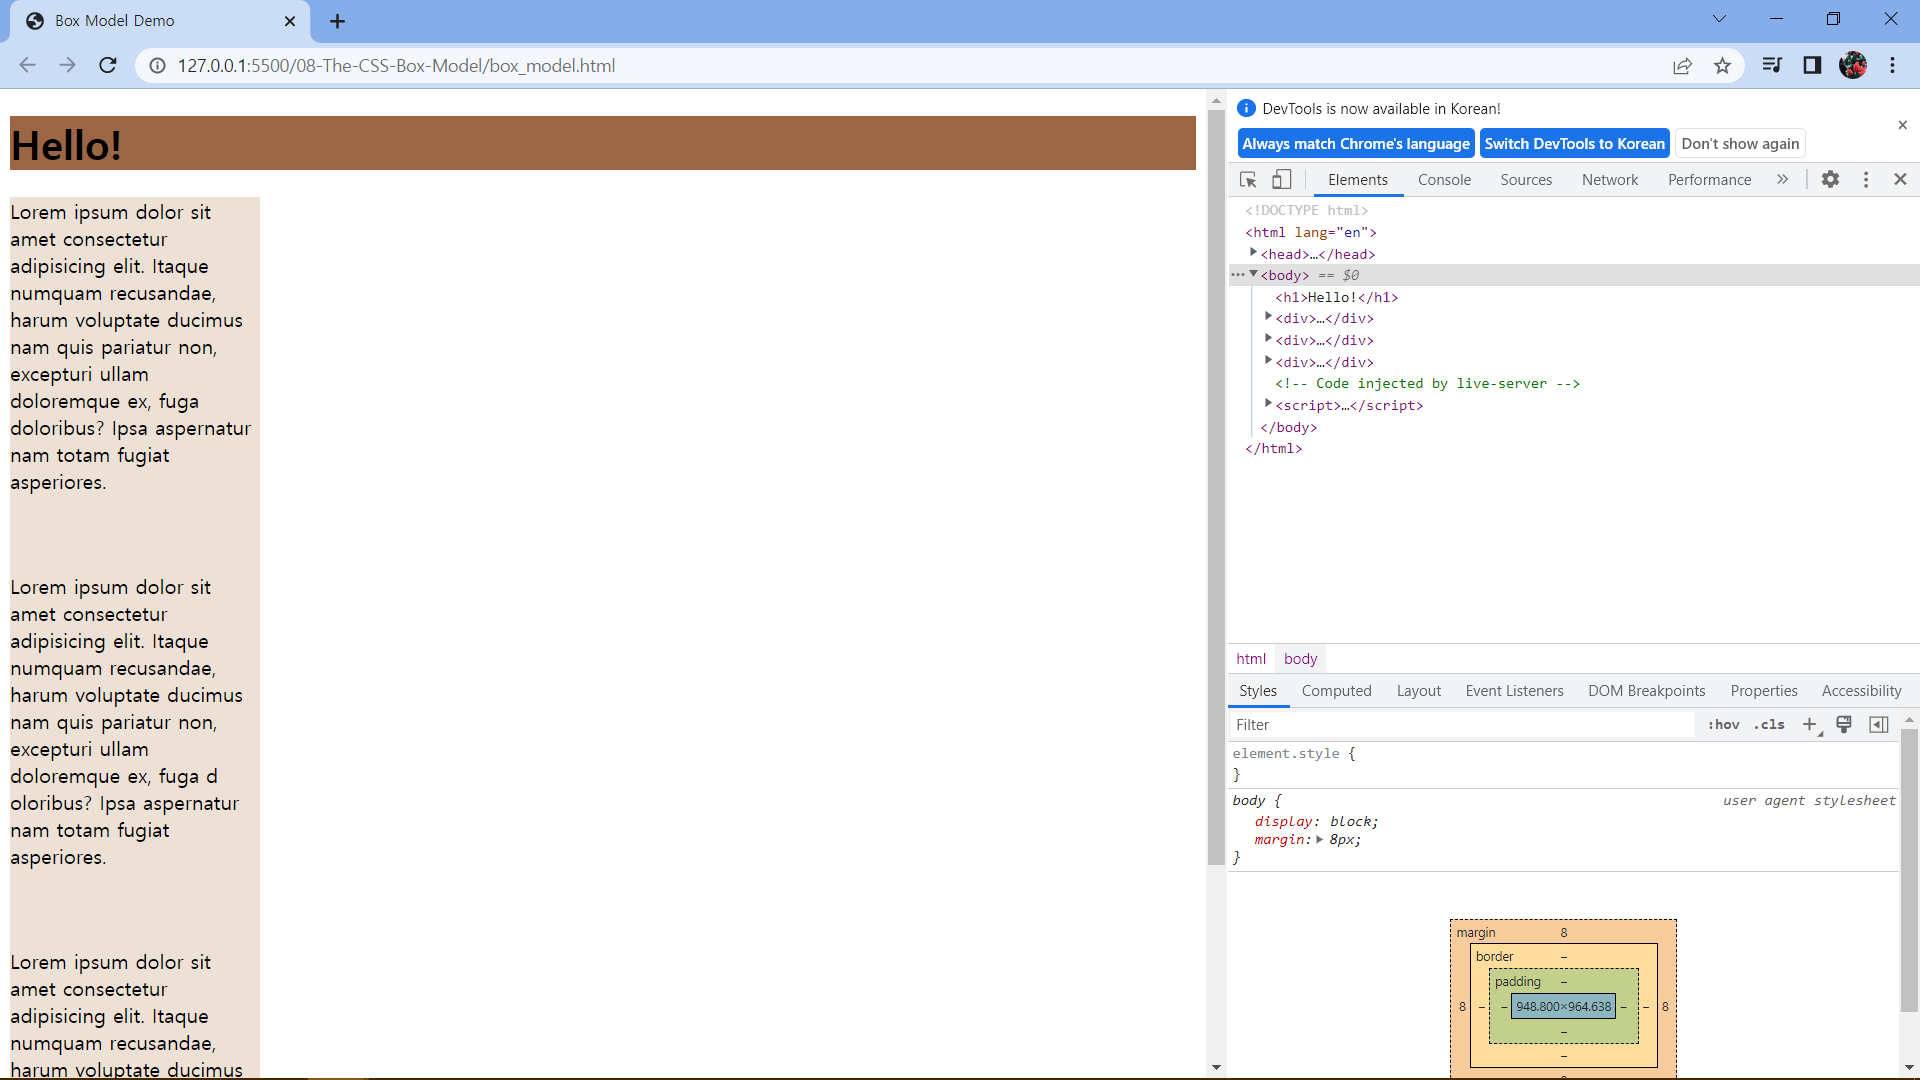
Task: Activate the inspect element picker tool
Action: tap(1248, 180)
